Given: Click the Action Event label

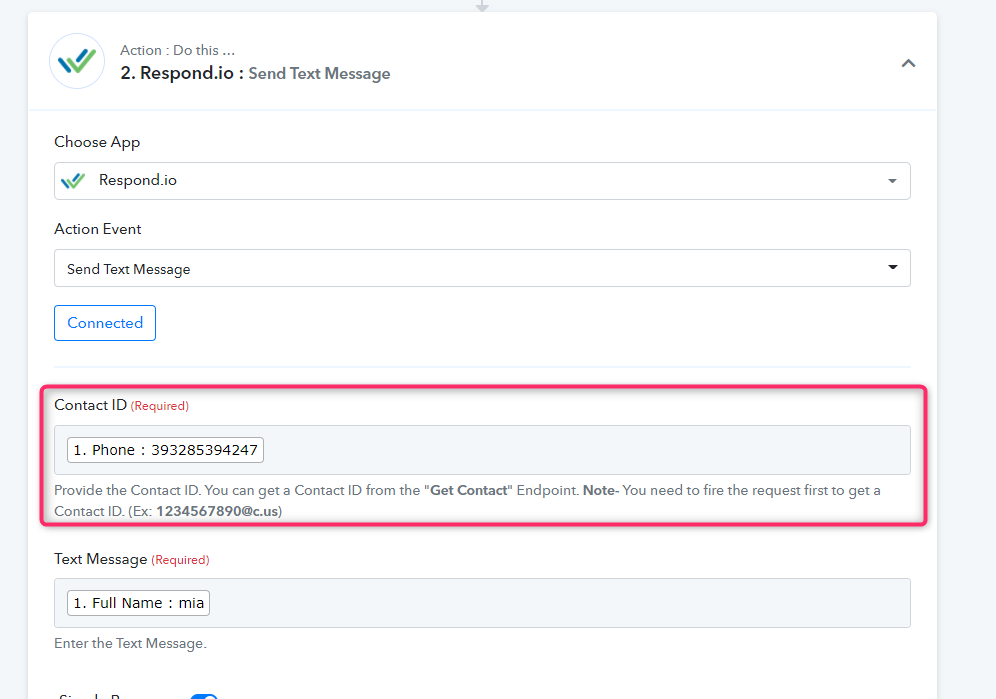Looking at the screenshot, I should [98, 229].
